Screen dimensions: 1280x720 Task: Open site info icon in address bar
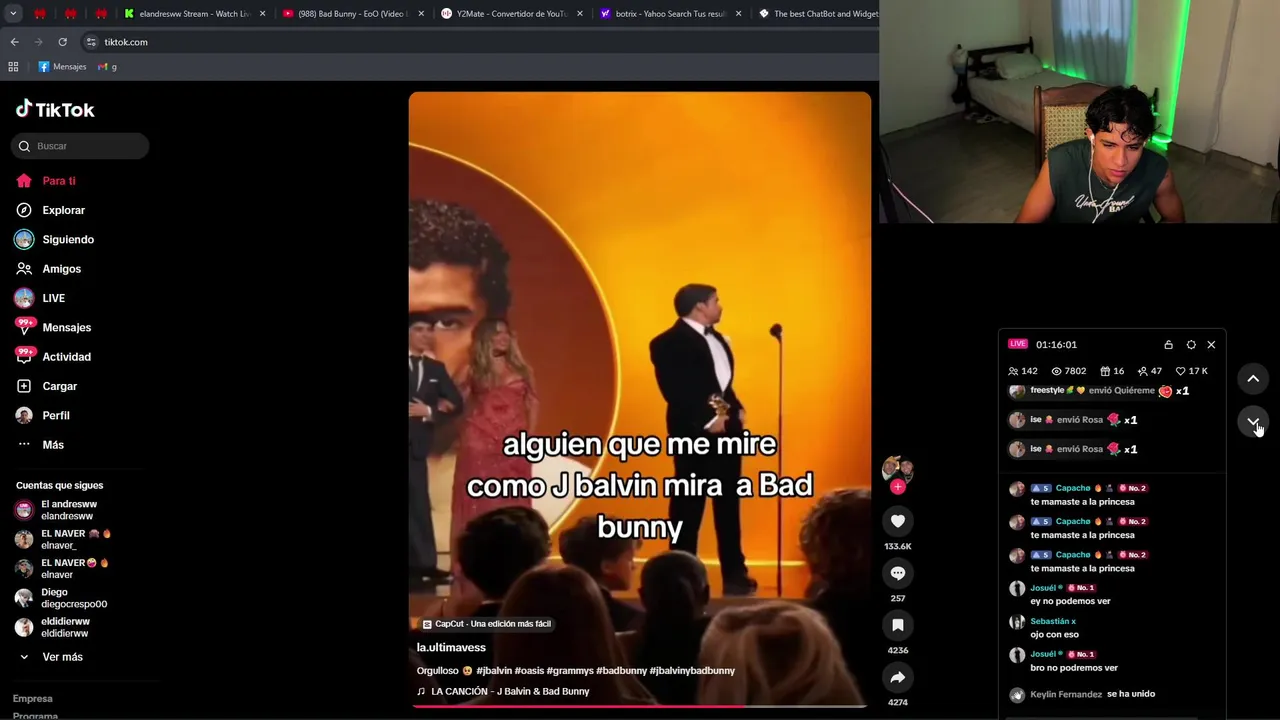coord(91,42)
